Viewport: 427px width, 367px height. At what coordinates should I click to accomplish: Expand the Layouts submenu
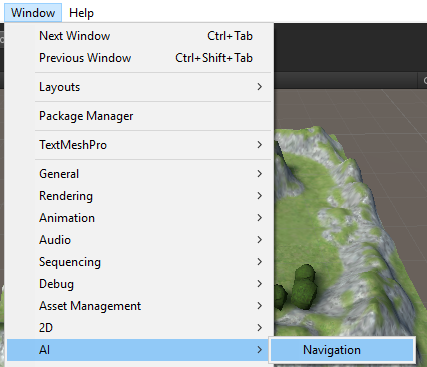pos(139,87)
